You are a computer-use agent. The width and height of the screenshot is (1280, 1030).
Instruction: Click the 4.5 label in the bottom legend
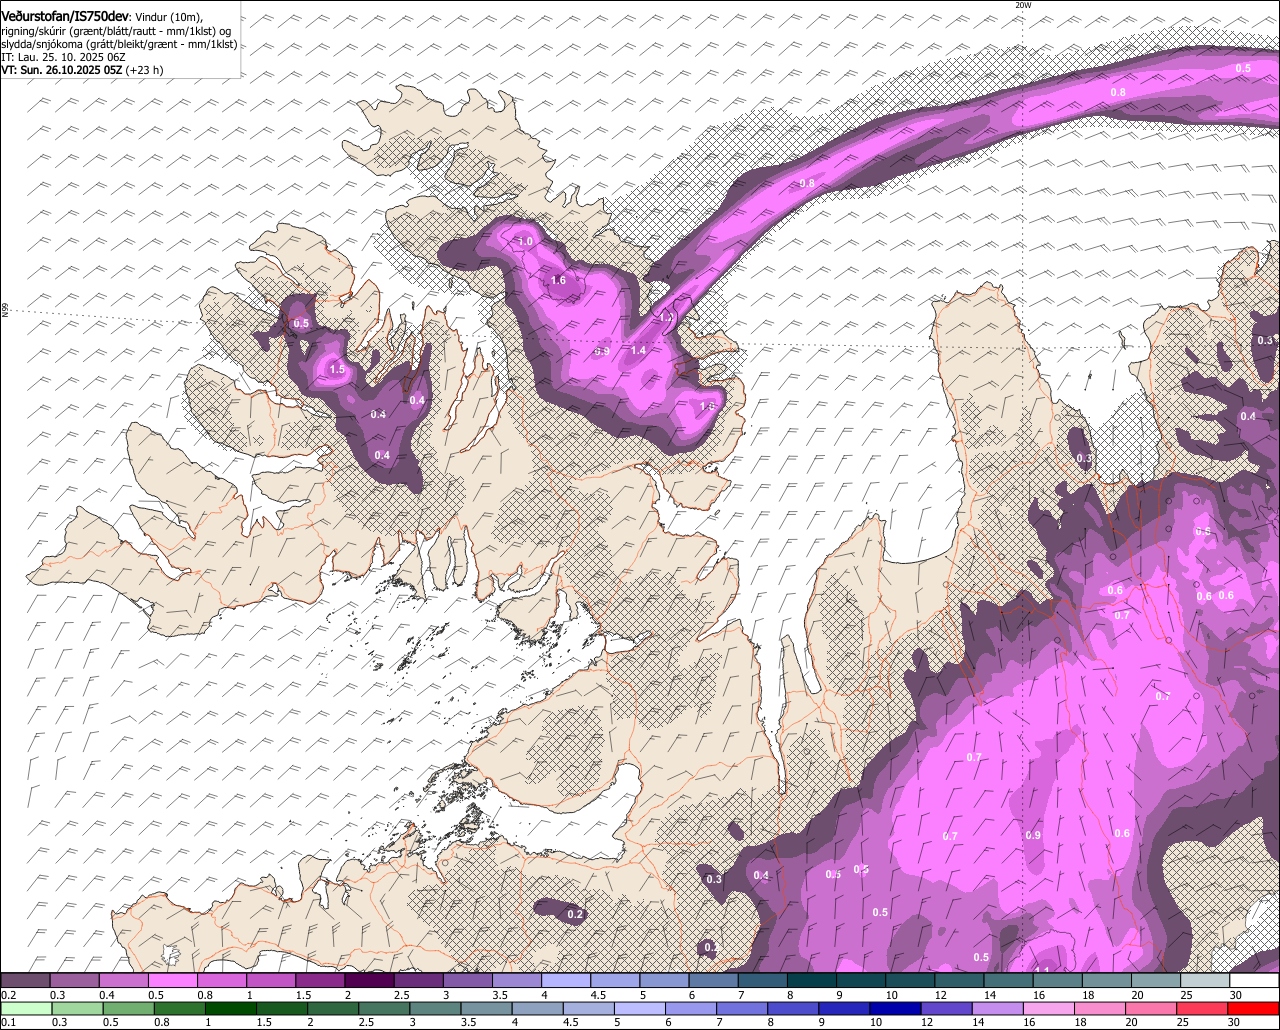point(569,1023)
